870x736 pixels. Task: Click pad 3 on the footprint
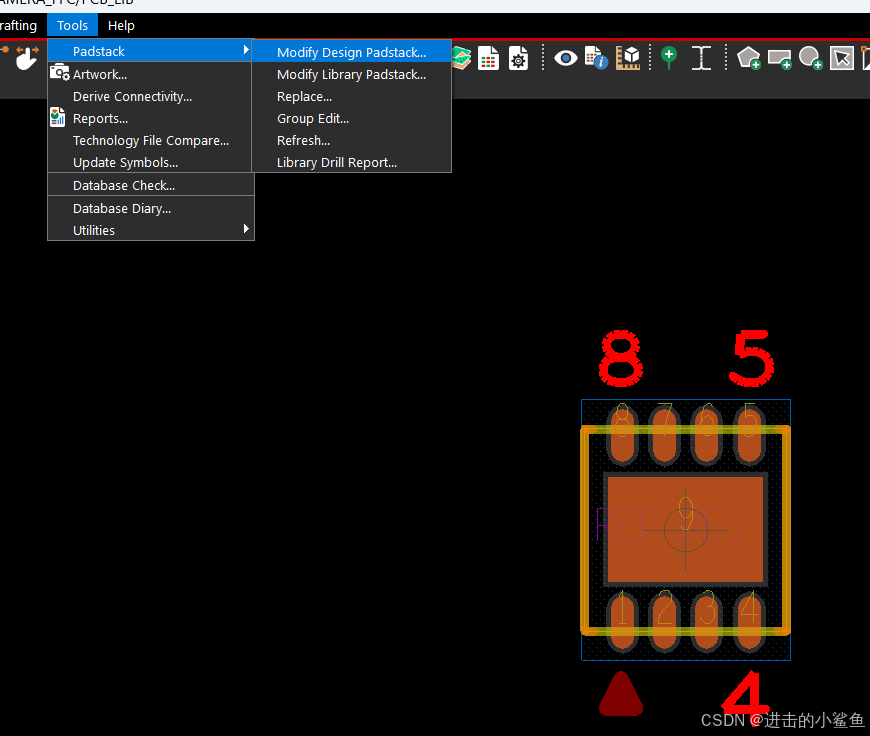707,620
